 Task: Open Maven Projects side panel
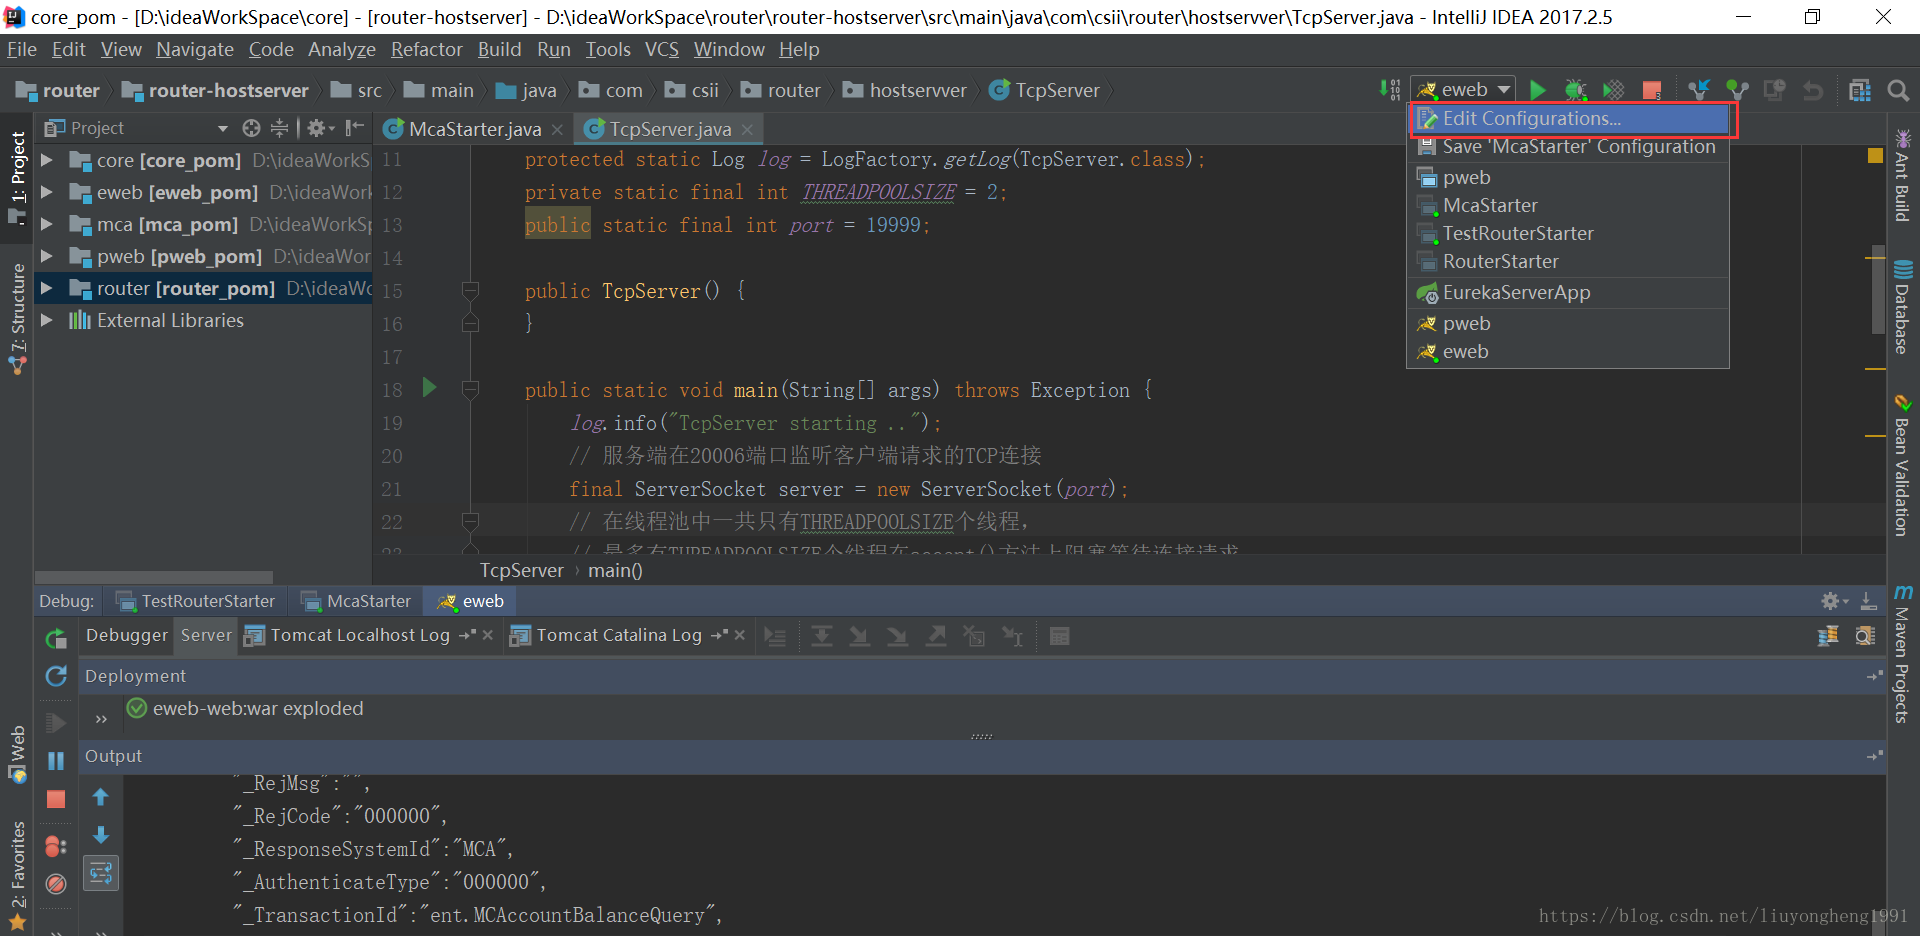point(1903,654)
